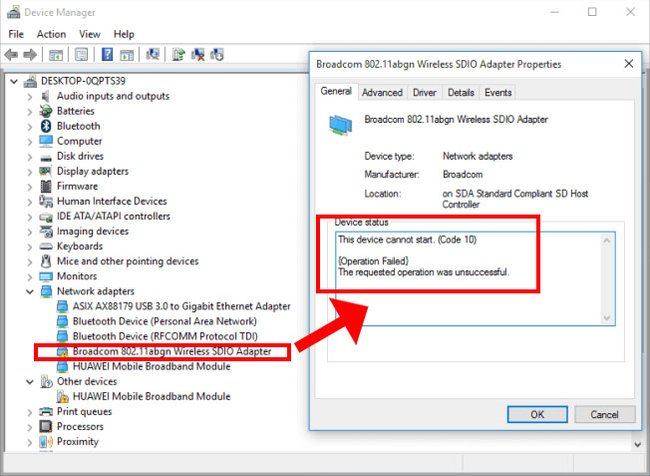The height and width of the screenshot is (476, 650).
Task: Click the Print queues printer icon
Action: pyautogui.click(x=46, y=411)
